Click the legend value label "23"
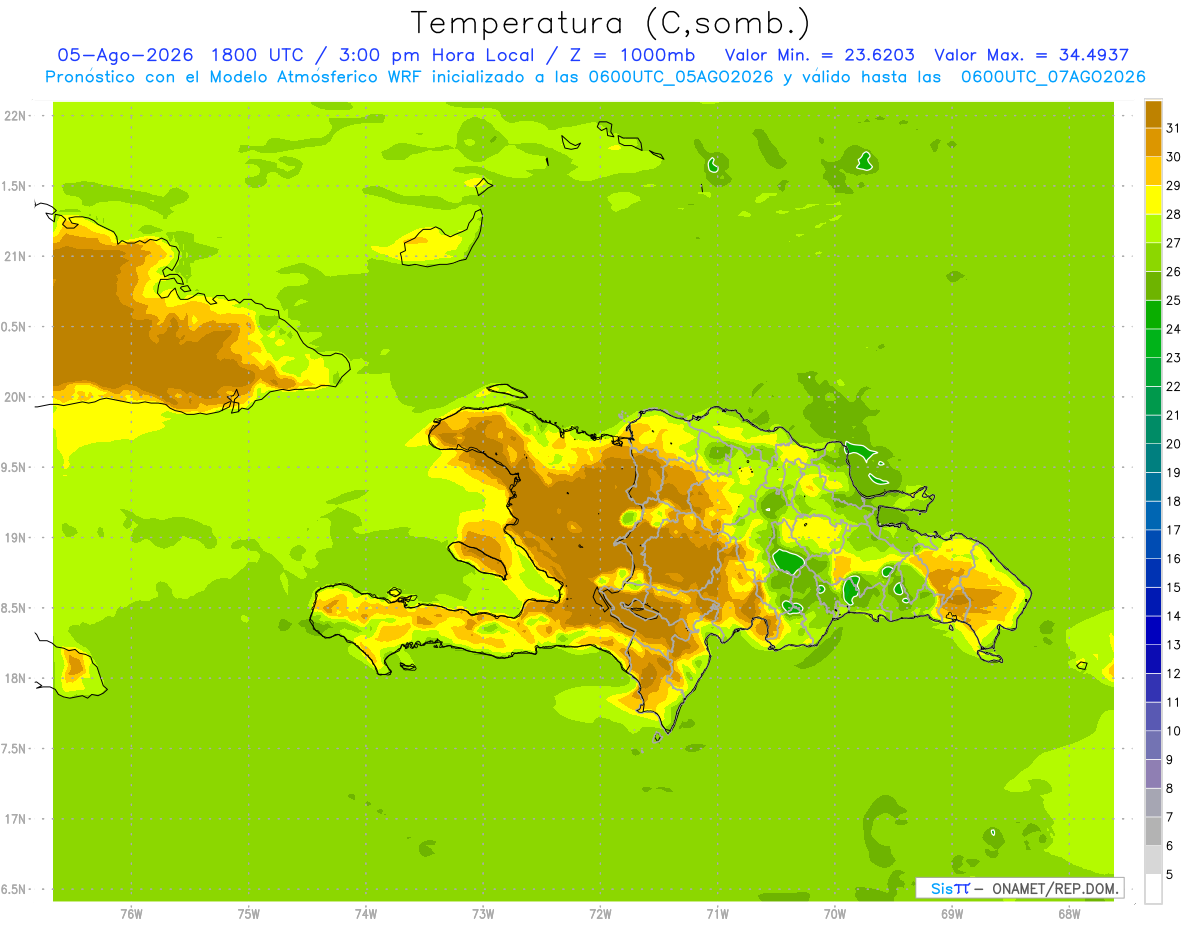This screenshot has height=927, width=1200. [1173, 357]
